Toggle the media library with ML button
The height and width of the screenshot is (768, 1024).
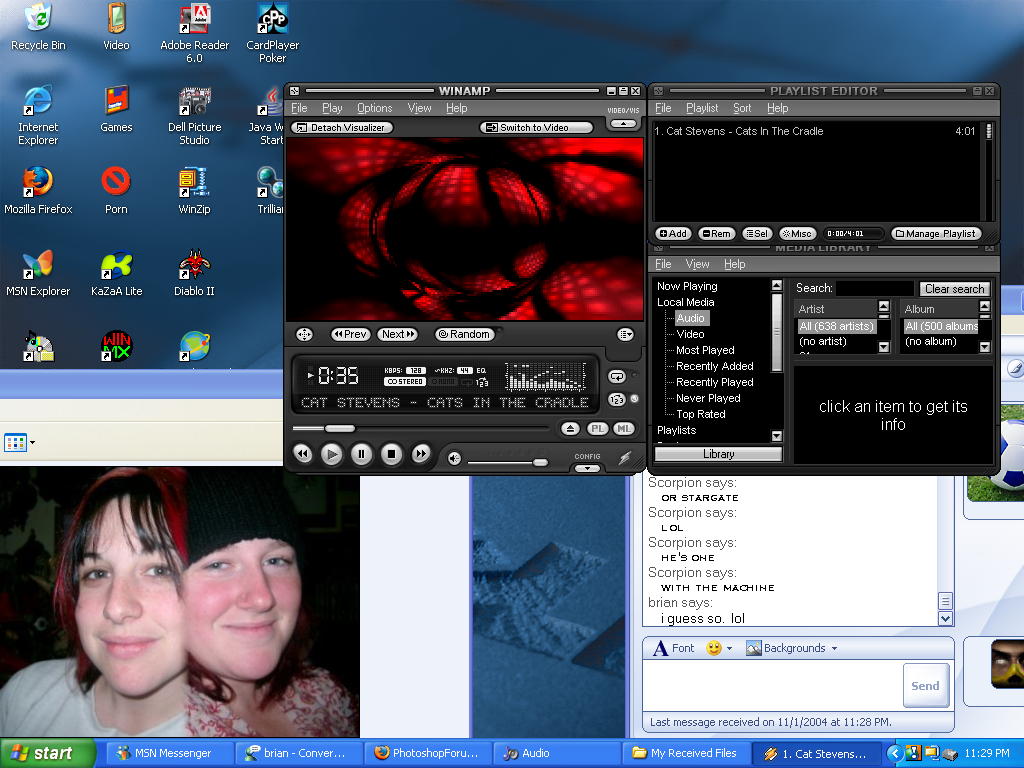pyautogui.click(x=623, y=429)
